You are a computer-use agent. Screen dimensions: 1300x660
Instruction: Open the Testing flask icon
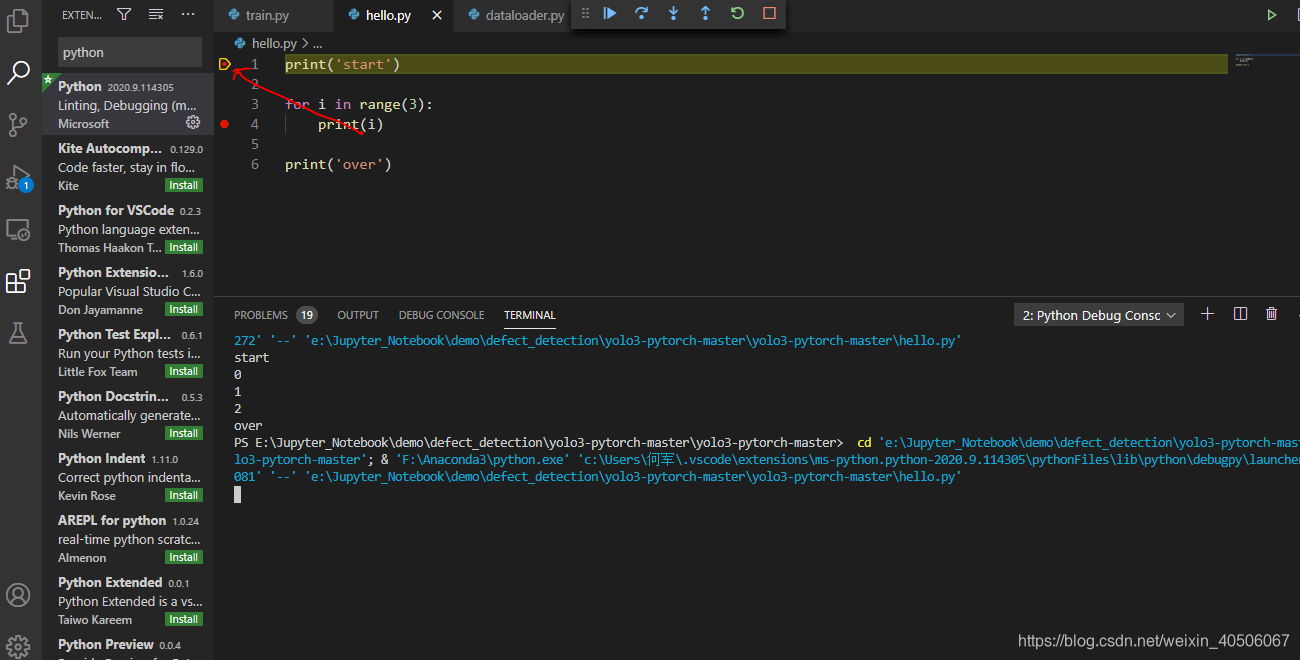point(18,334)
